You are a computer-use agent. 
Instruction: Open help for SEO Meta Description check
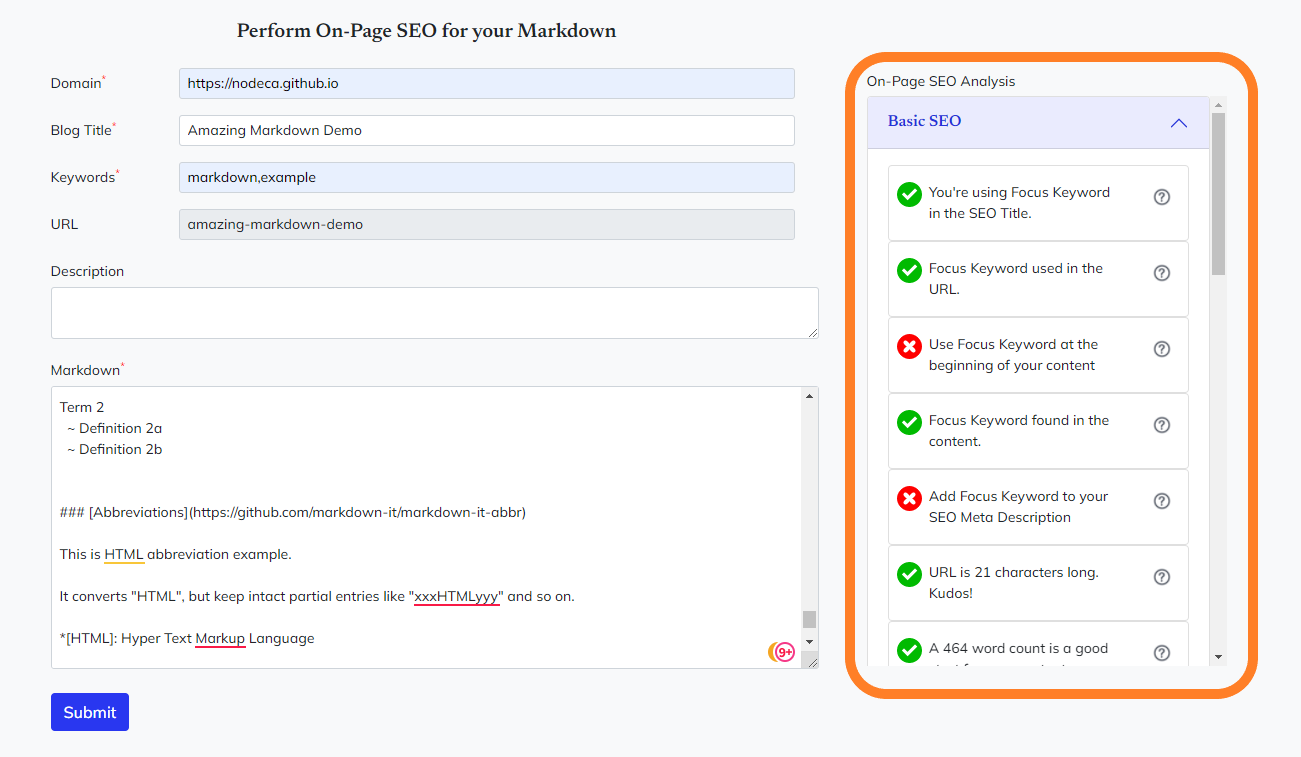[1161, 501]
